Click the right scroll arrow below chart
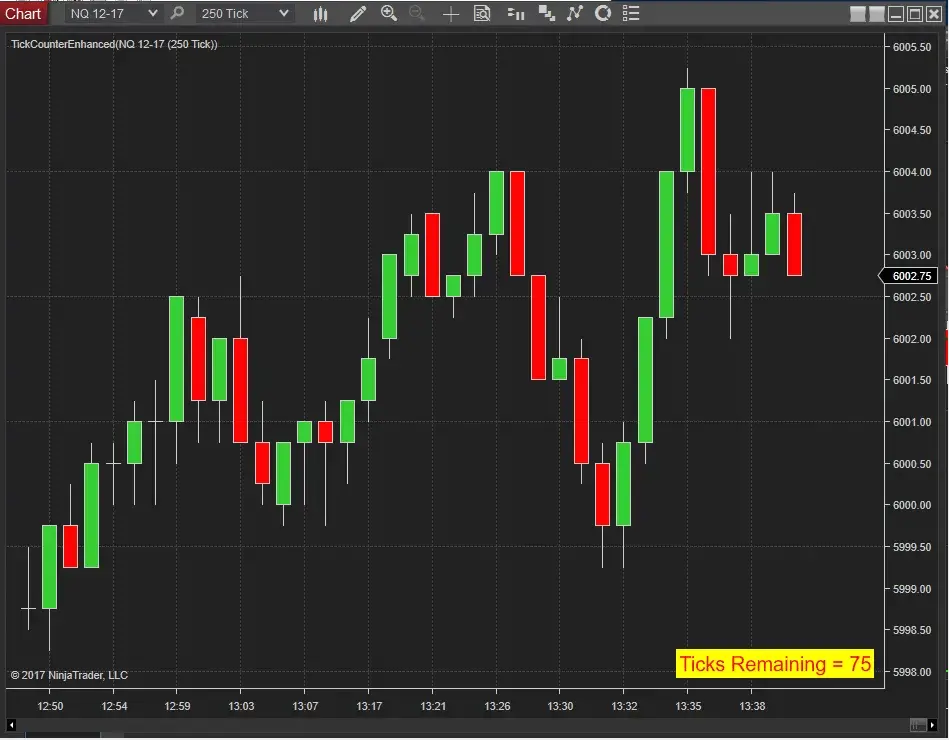This screenshot has width=949, height=740. point(933,725)
